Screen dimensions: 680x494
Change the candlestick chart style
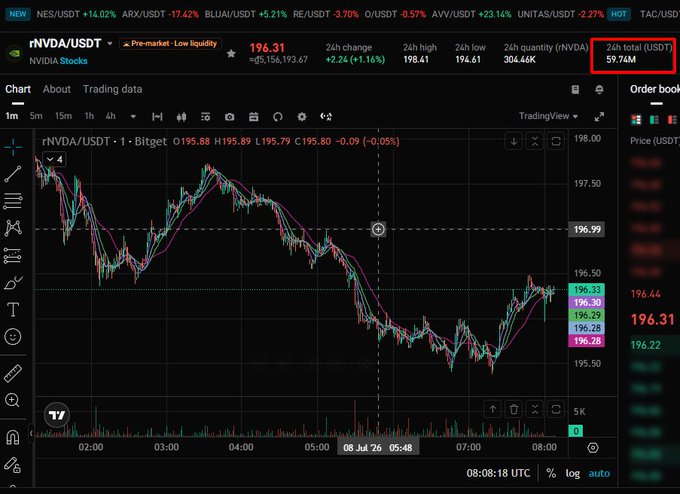click(x=182, y=116)
